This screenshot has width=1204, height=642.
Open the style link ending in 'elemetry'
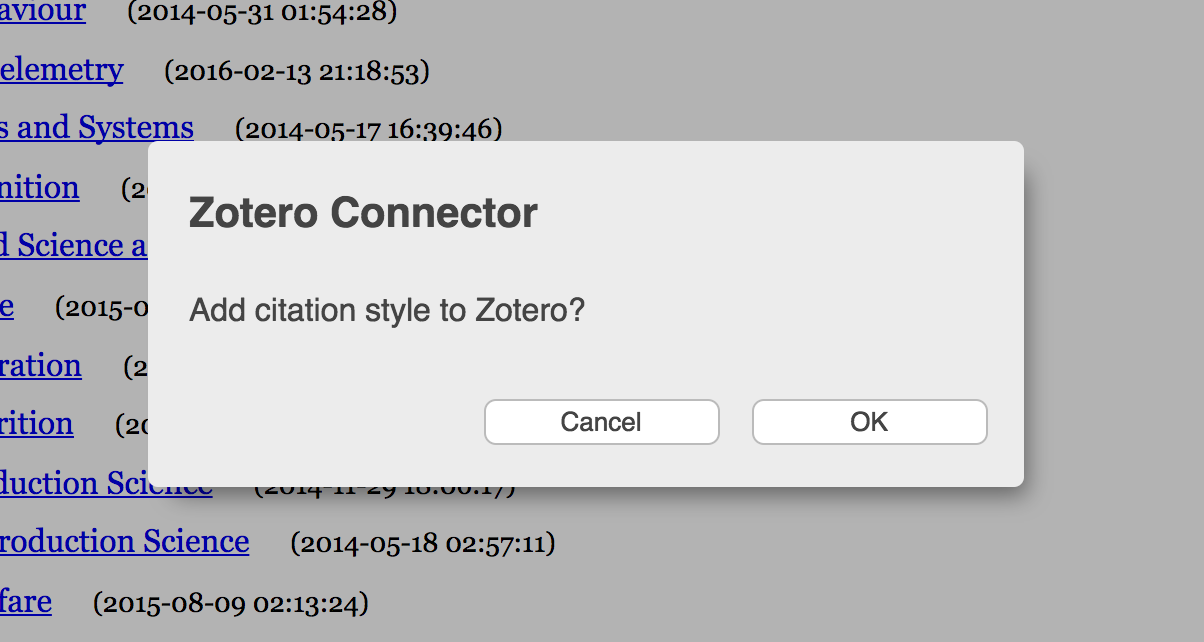pos(60,70)
